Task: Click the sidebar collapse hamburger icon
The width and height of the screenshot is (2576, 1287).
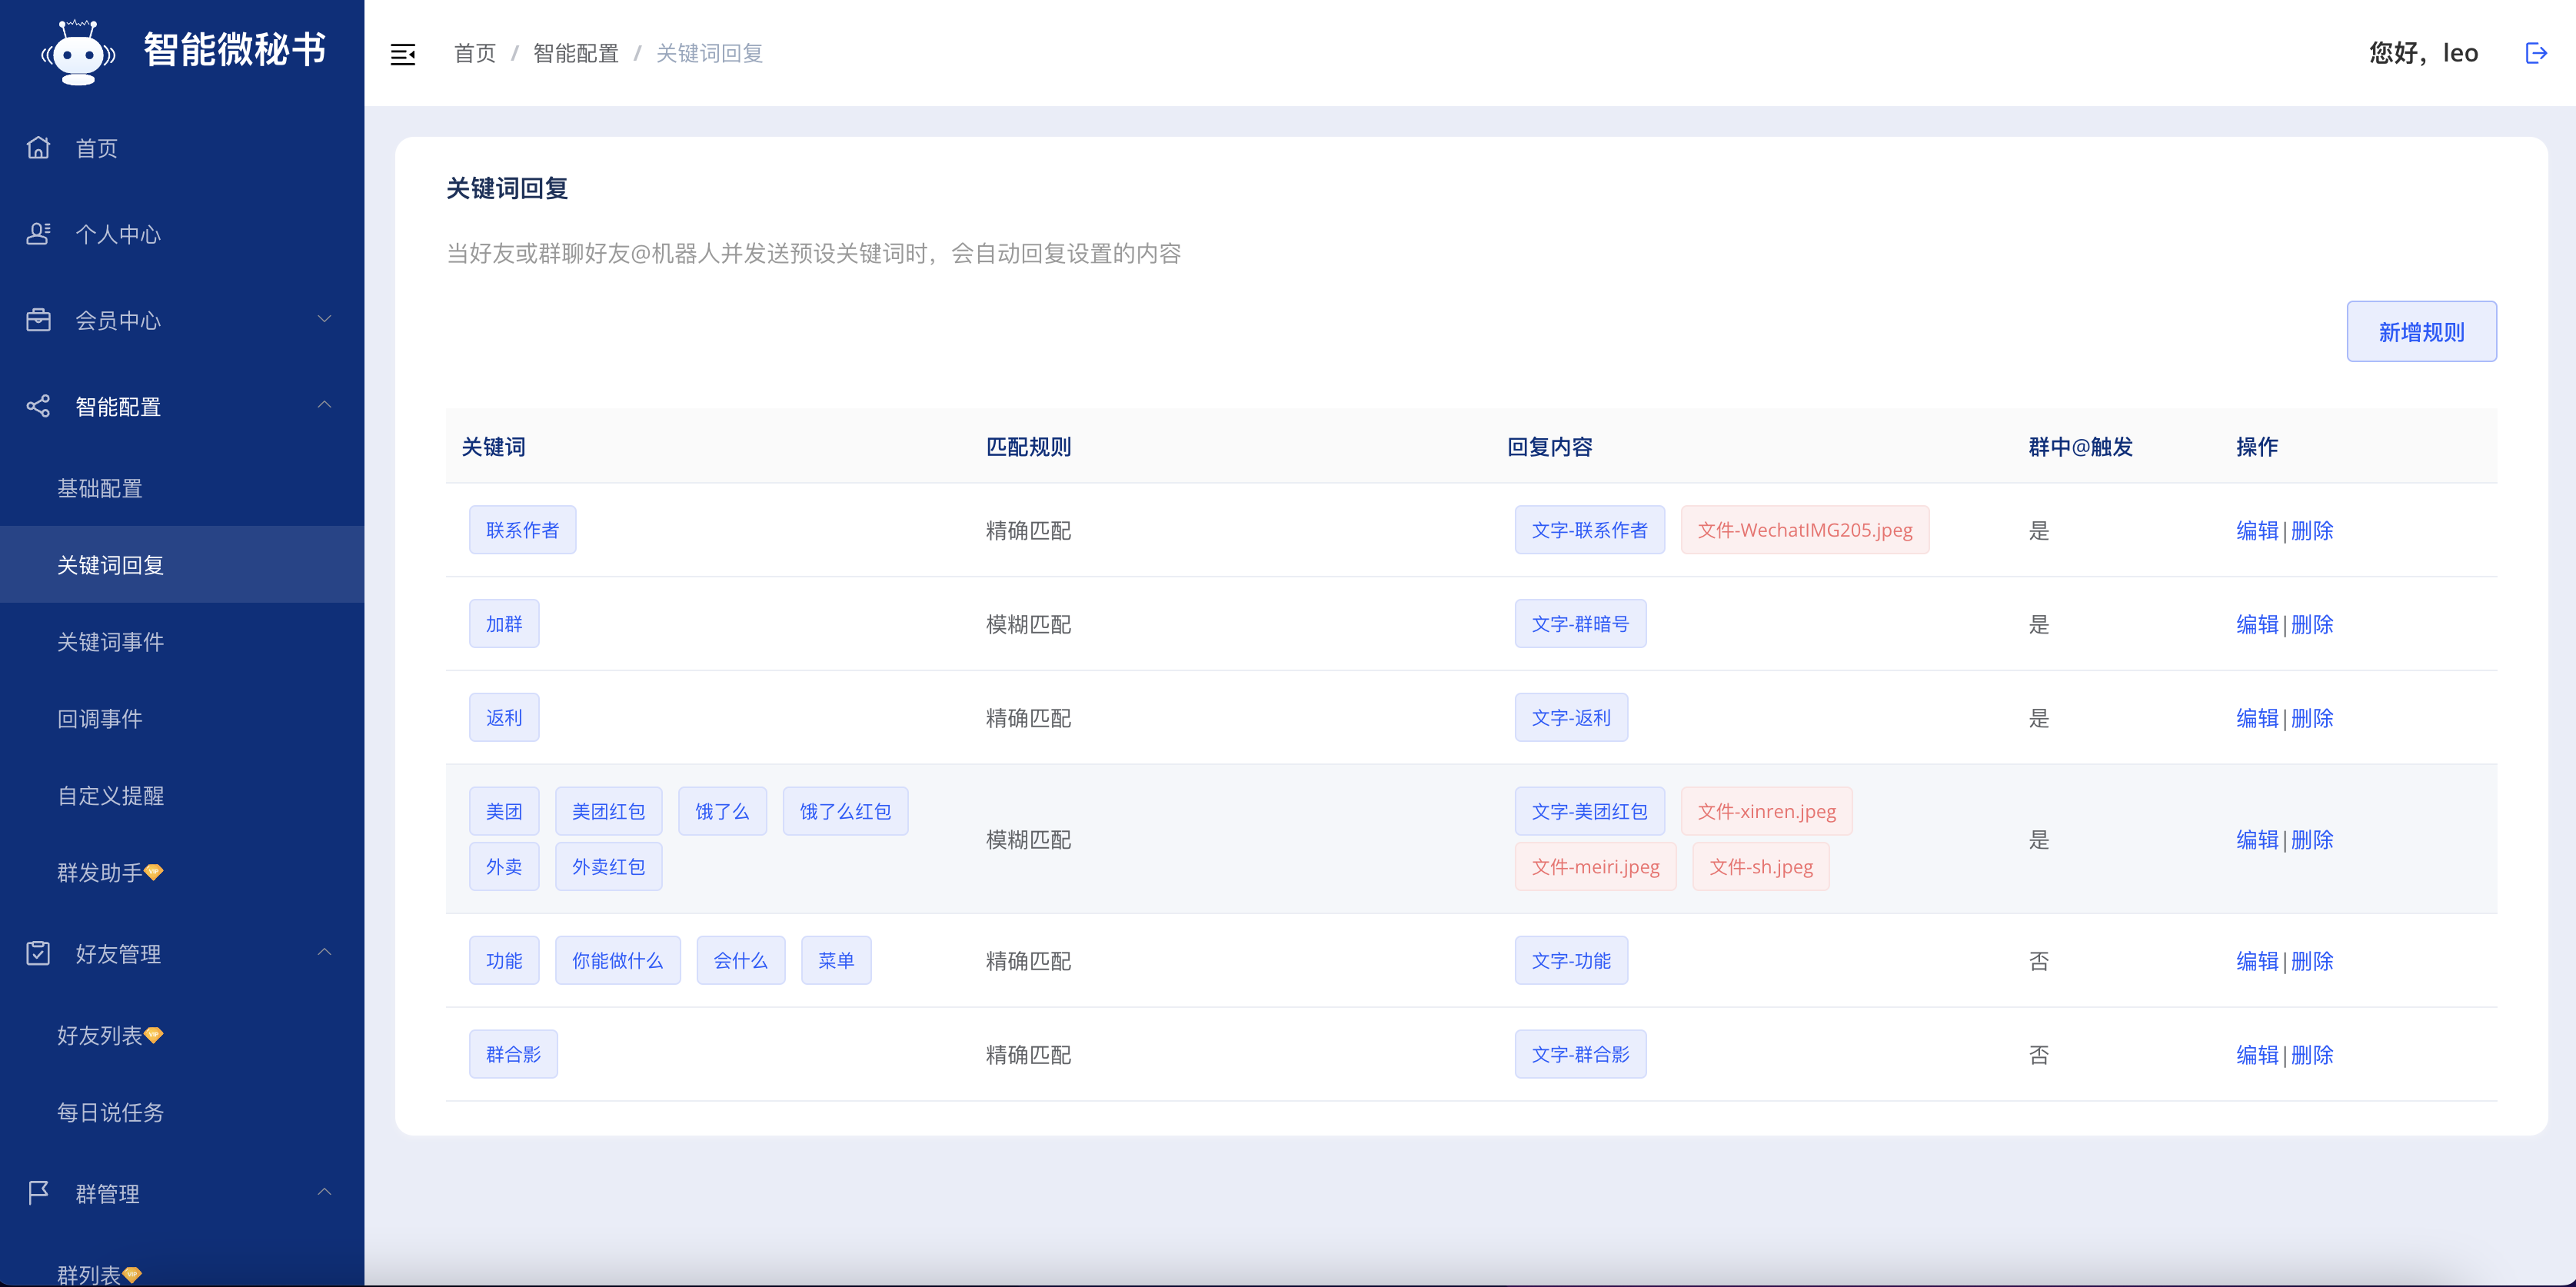Action: tap(403, 54)
